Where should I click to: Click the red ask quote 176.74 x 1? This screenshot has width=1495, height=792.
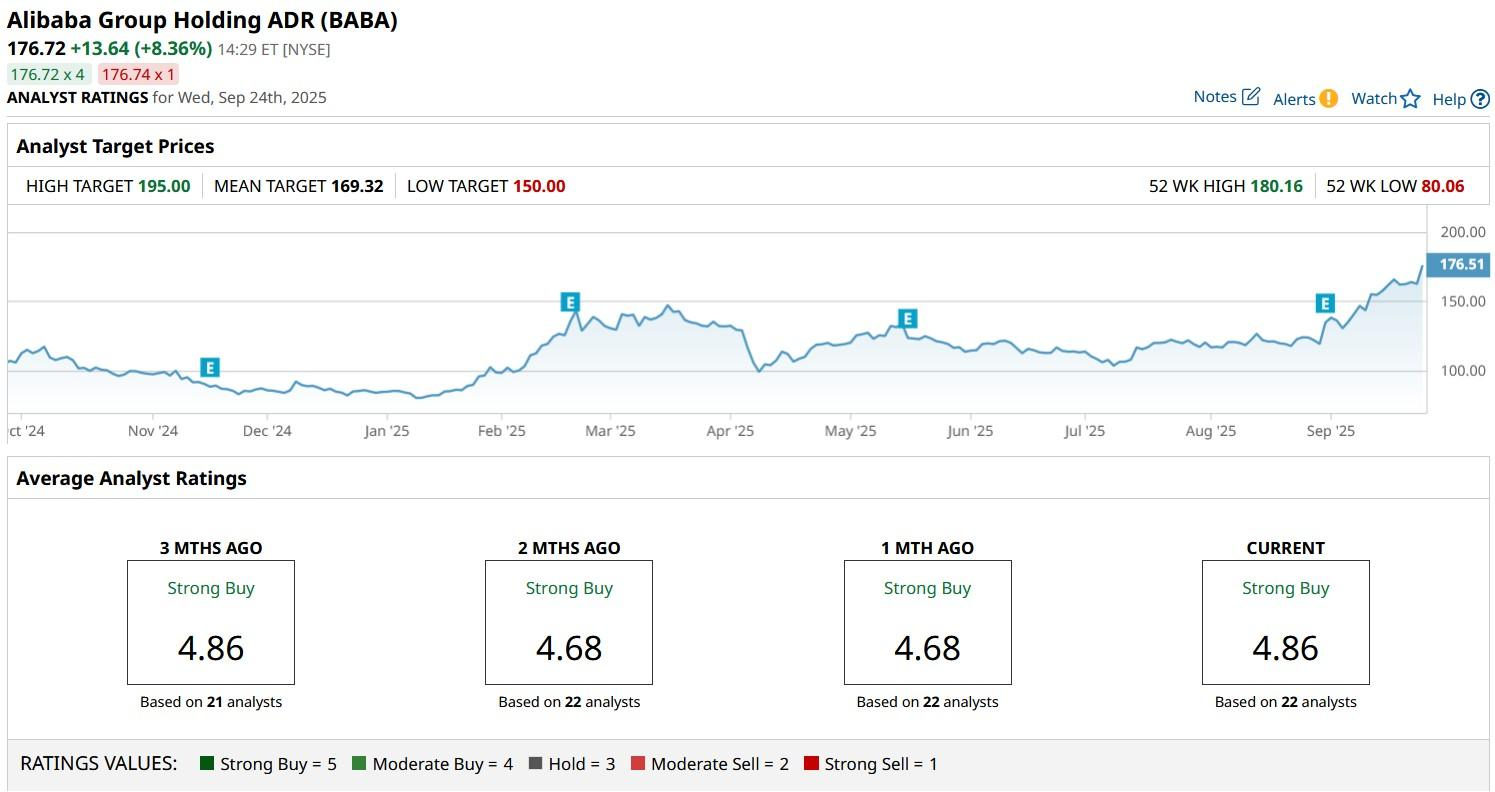click(138, 74)
